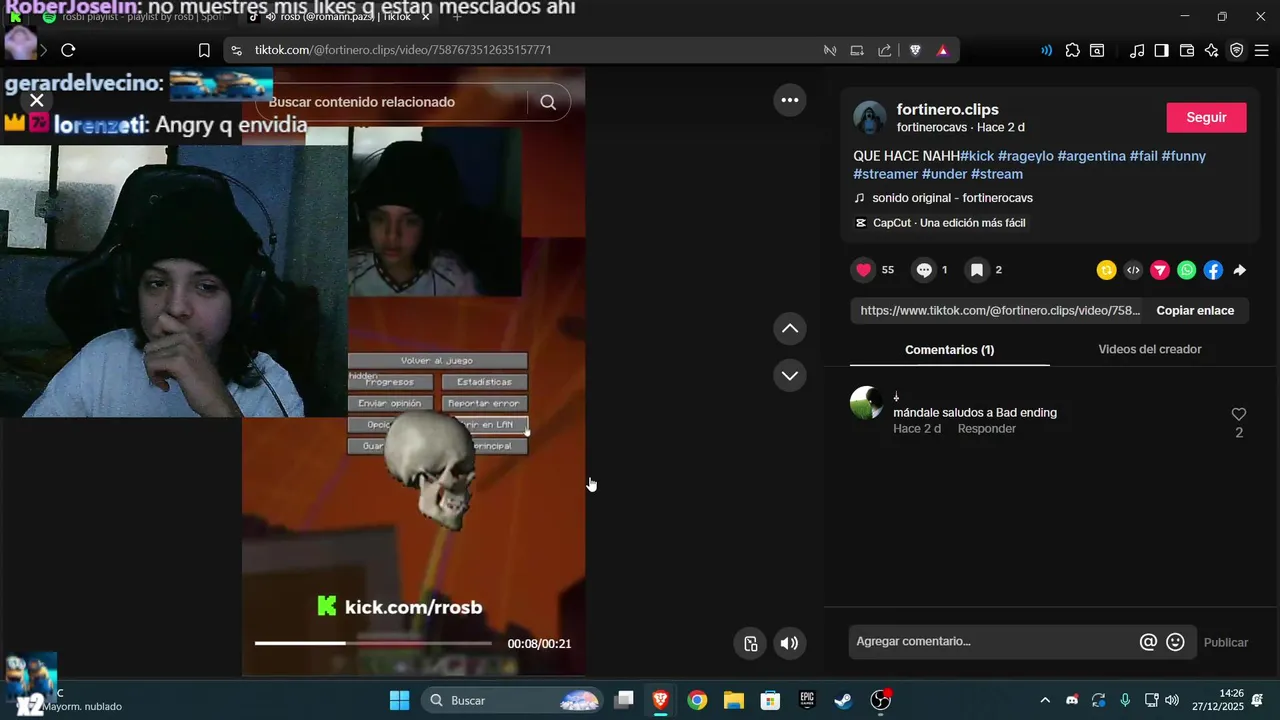This screenshot has height=720, width=1280.
Task: Open comments via the speech bubble icon
Action: point(924,270)
